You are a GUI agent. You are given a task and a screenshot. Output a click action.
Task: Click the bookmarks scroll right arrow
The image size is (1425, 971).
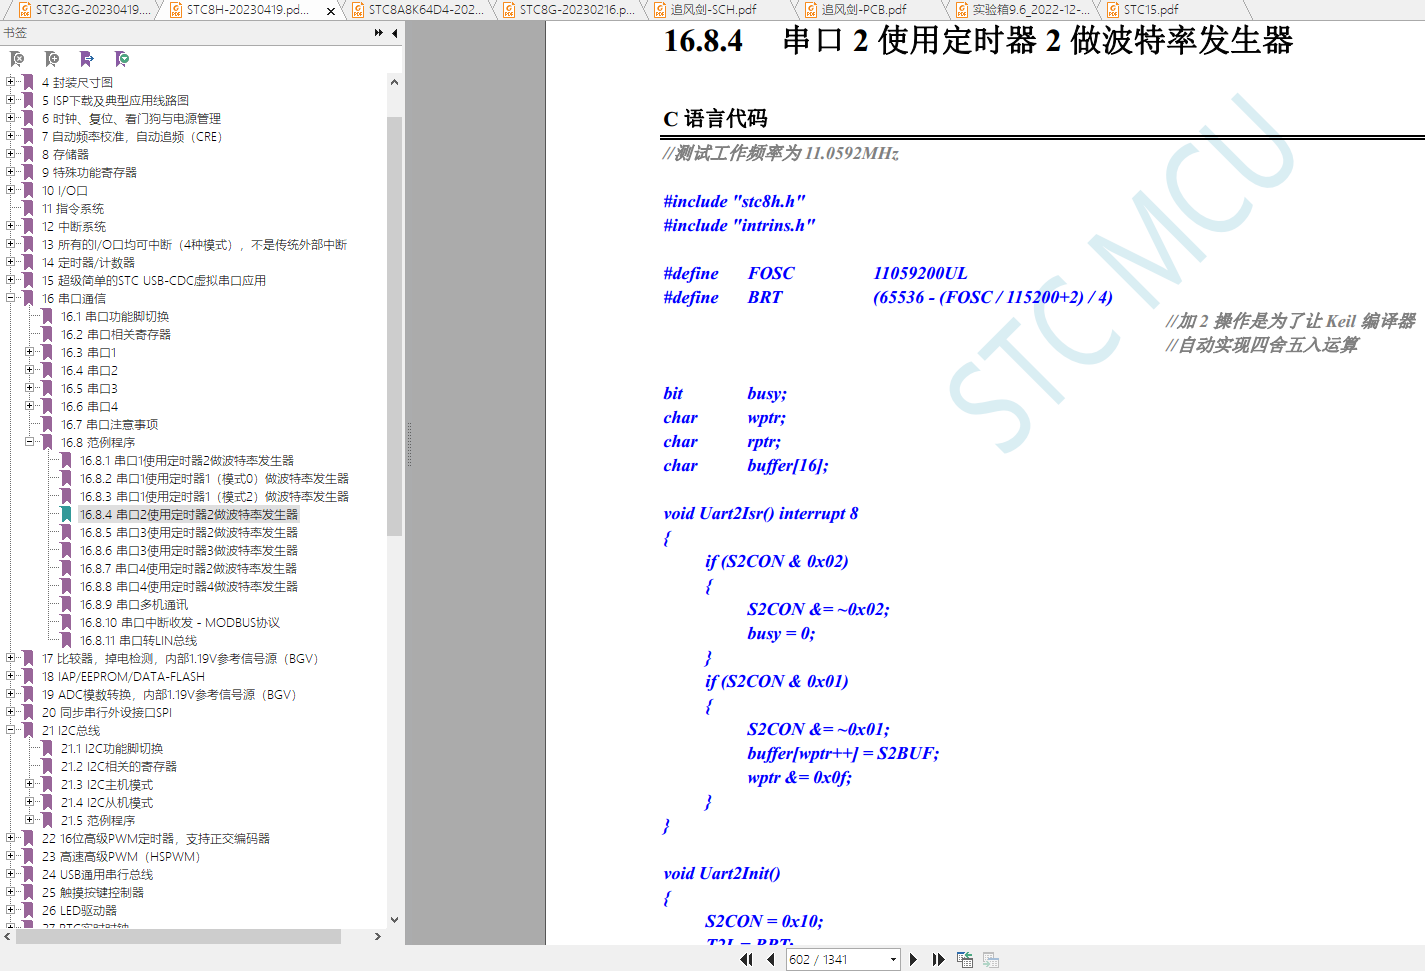point(378,937)
